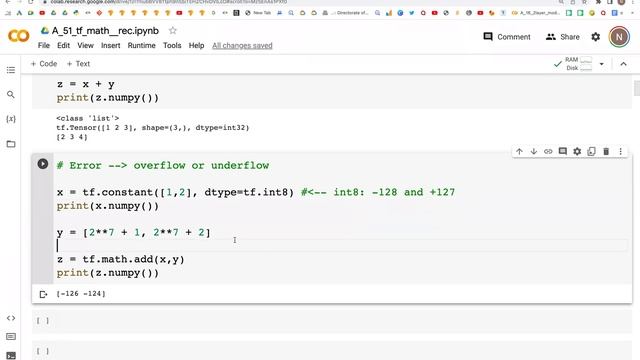Viewport: 640px width, 360px height.
Task: Open the Edit menu
Action: point(63,45)
